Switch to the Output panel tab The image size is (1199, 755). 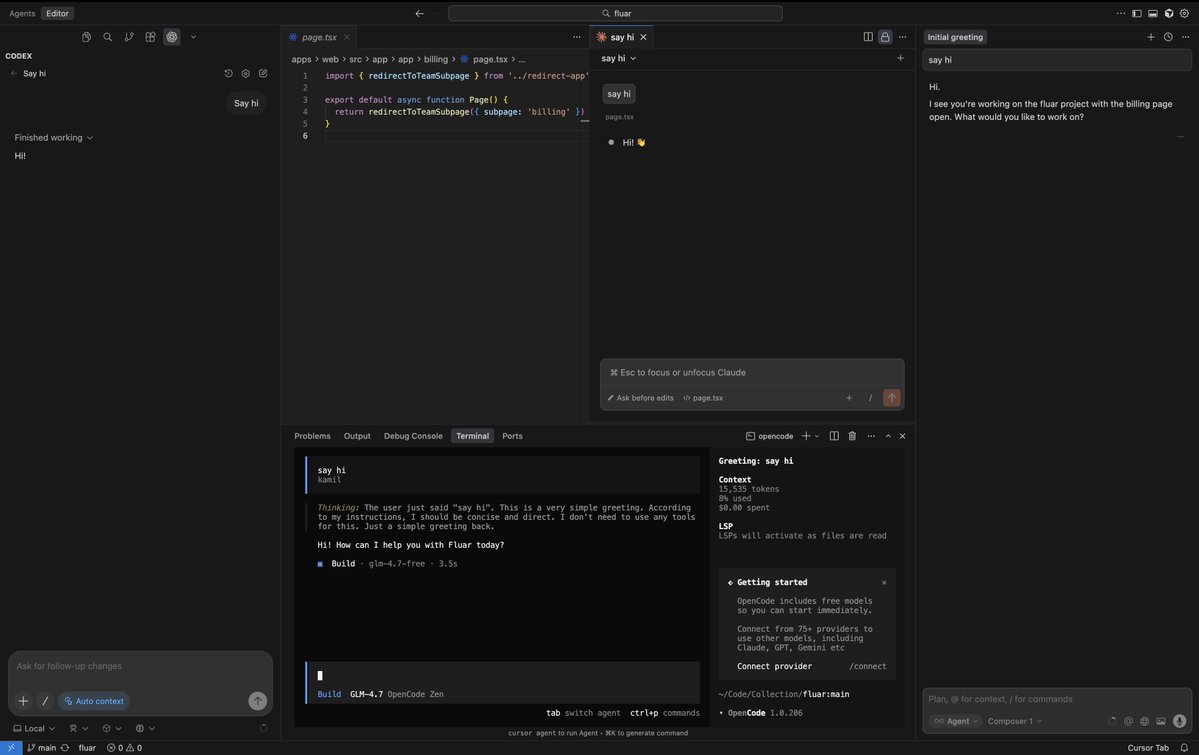point(357,436)
